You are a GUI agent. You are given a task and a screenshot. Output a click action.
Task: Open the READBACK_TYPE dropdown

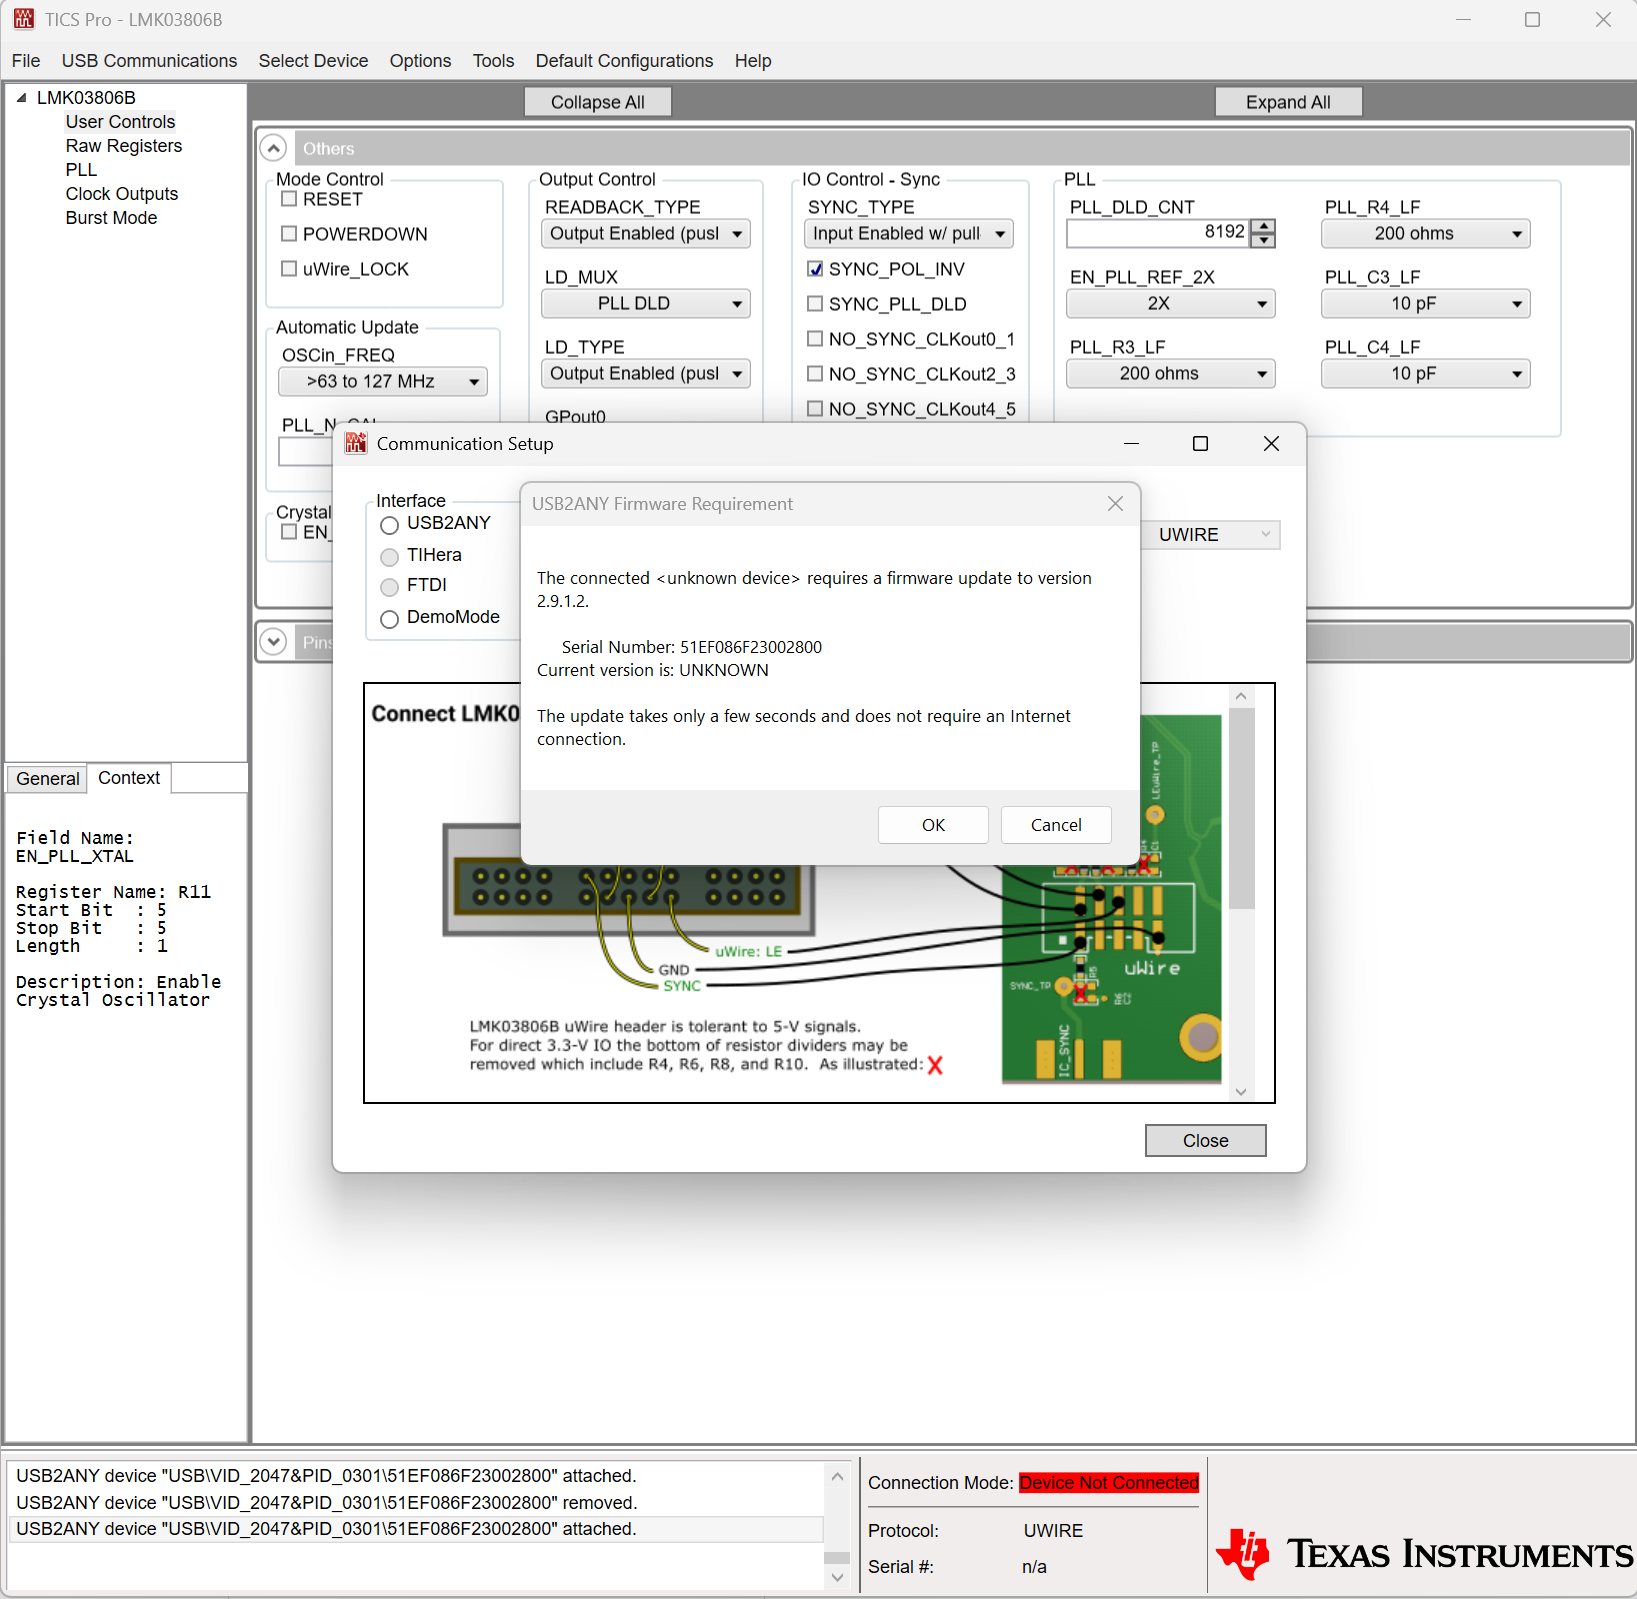[x=646, y=234]
